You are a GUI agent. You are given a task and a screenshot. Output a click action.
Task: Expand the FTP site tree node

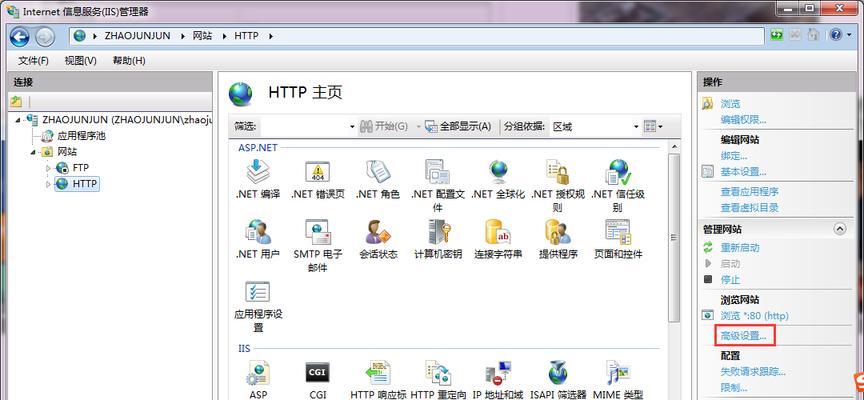click(48, 167)
